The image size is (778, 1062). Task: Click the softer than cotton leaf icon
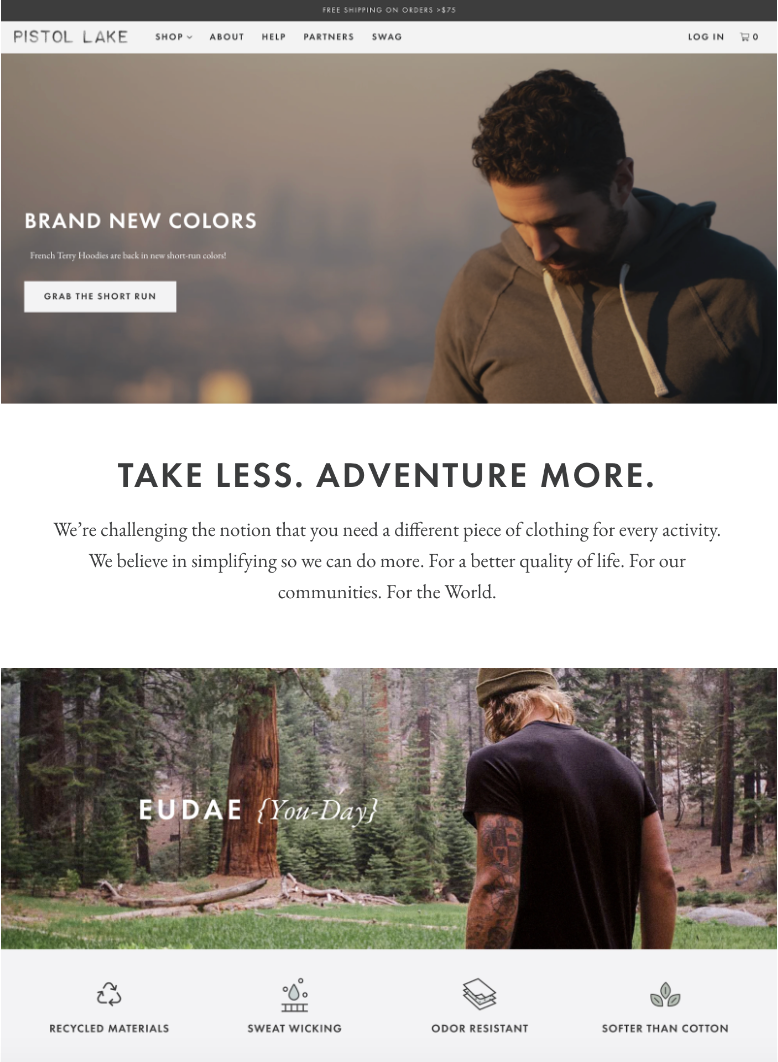pyautogui.click(x=665, y=994)
